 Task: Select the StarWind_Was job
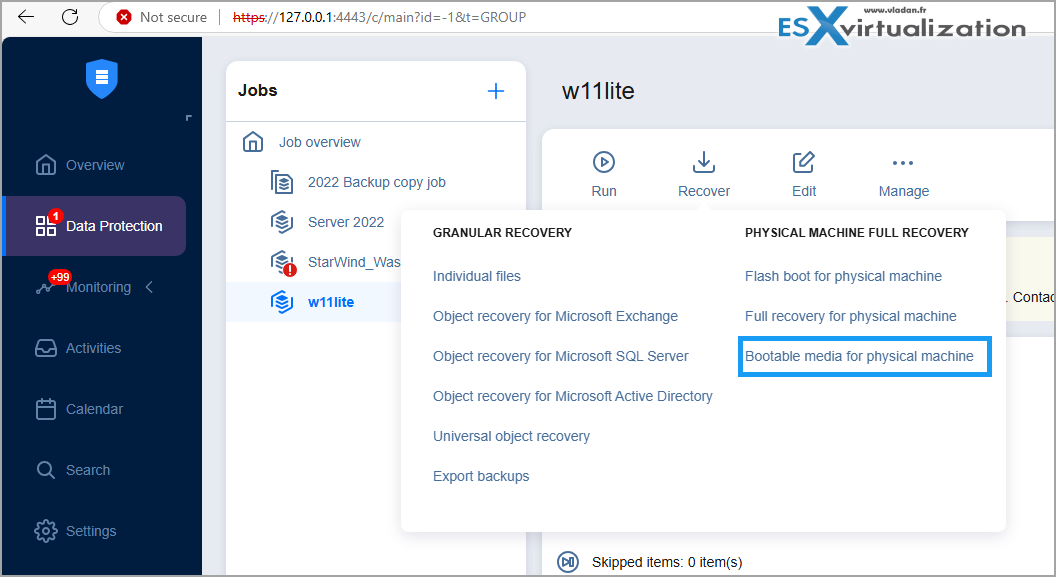coord(354,262)
